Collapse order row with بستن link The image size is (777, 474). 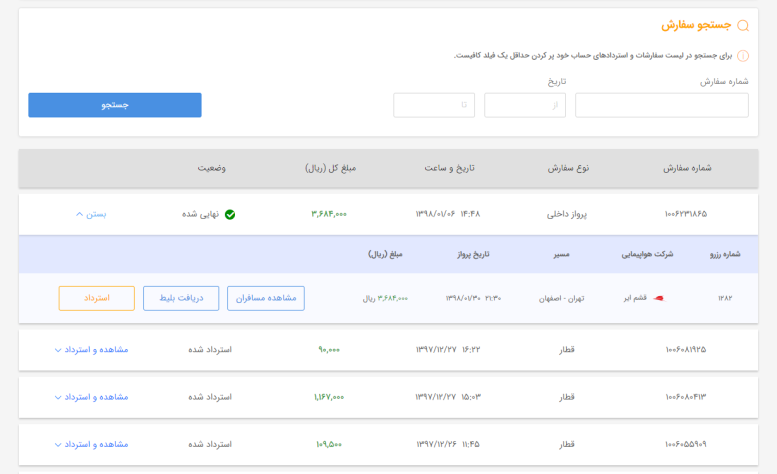91,214
